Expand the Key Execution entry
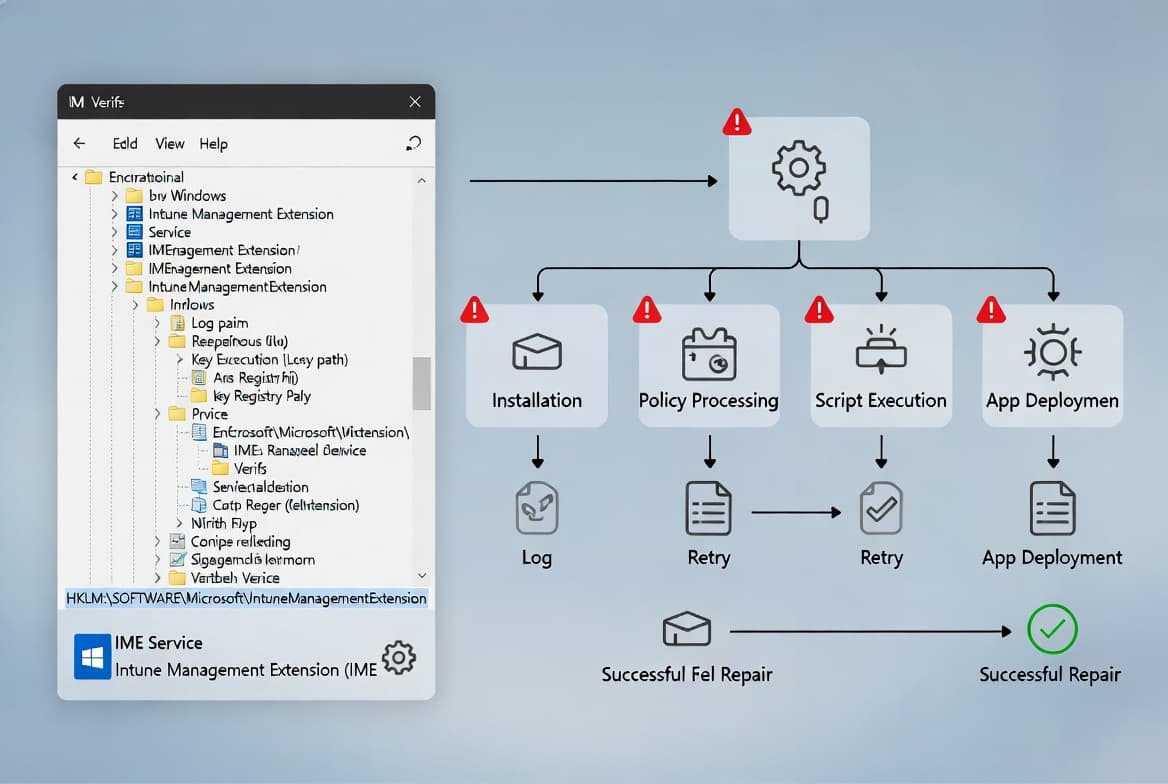Image resolution: width=1168 pixels, height=784 pixels. [x=180, y=359]
